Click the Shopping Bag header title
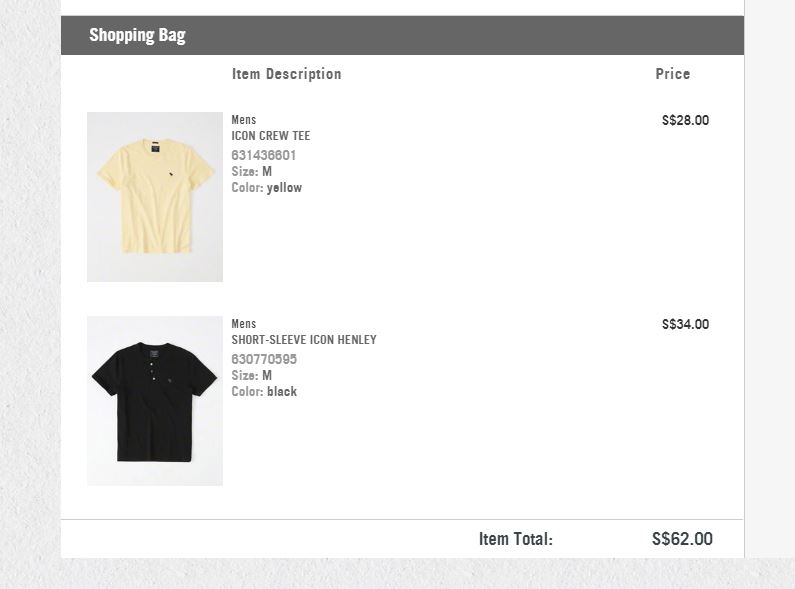Screen dimensions: 795x589 point(137,35)
